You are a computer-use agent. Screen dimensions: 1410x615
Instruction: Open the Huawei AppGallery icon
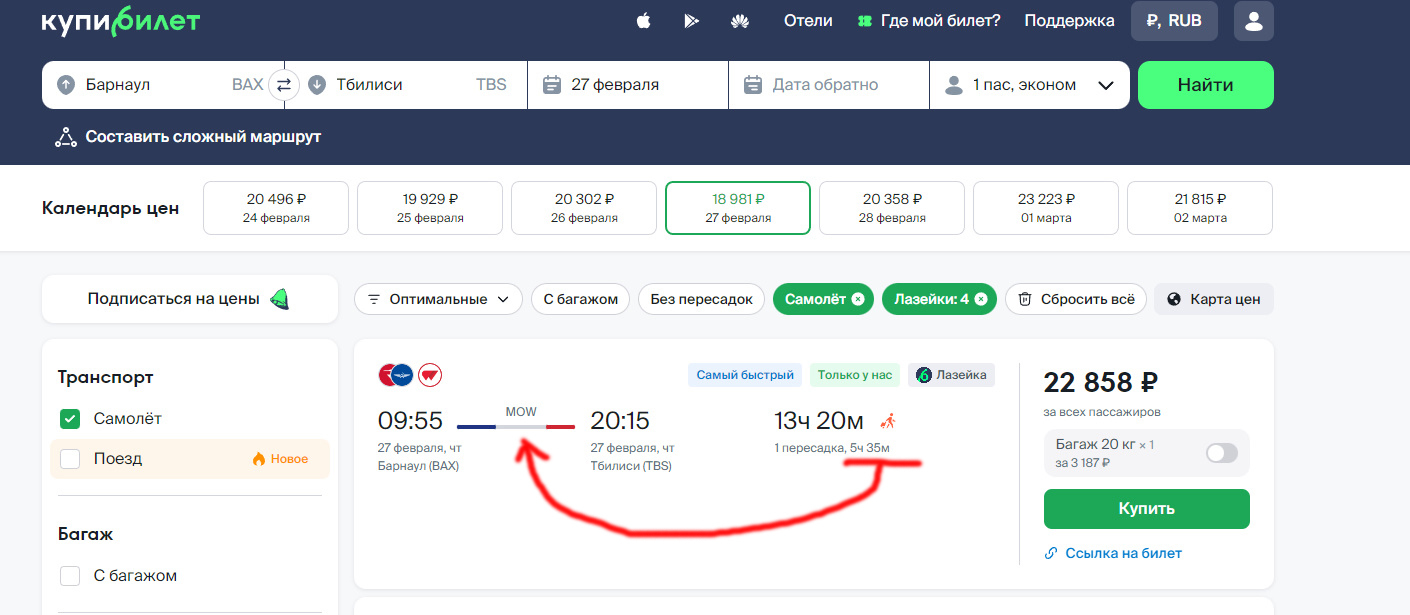pyautogui.click(x=740, y=20)
